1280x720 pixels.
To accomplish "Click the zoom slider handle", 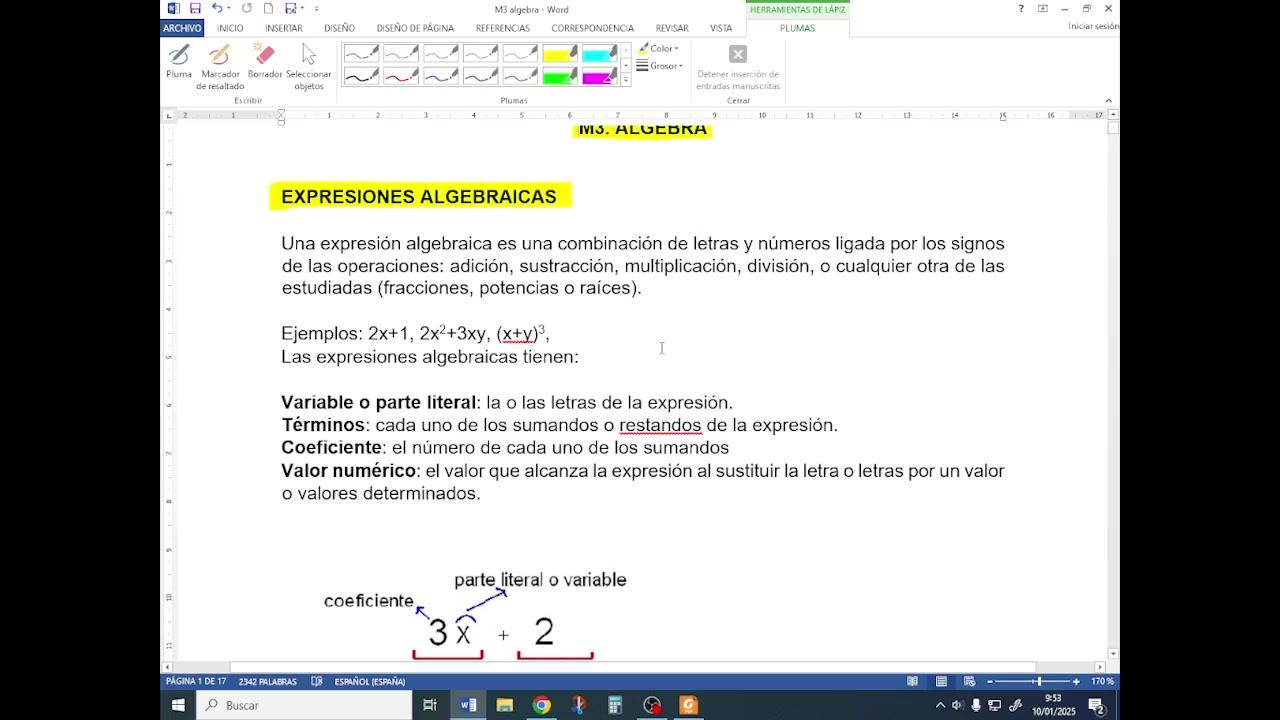I will (1039, 681).
